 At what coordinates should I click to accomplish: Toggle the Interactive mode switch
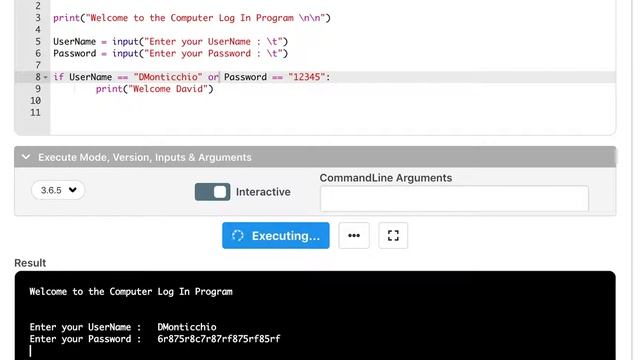212,192
